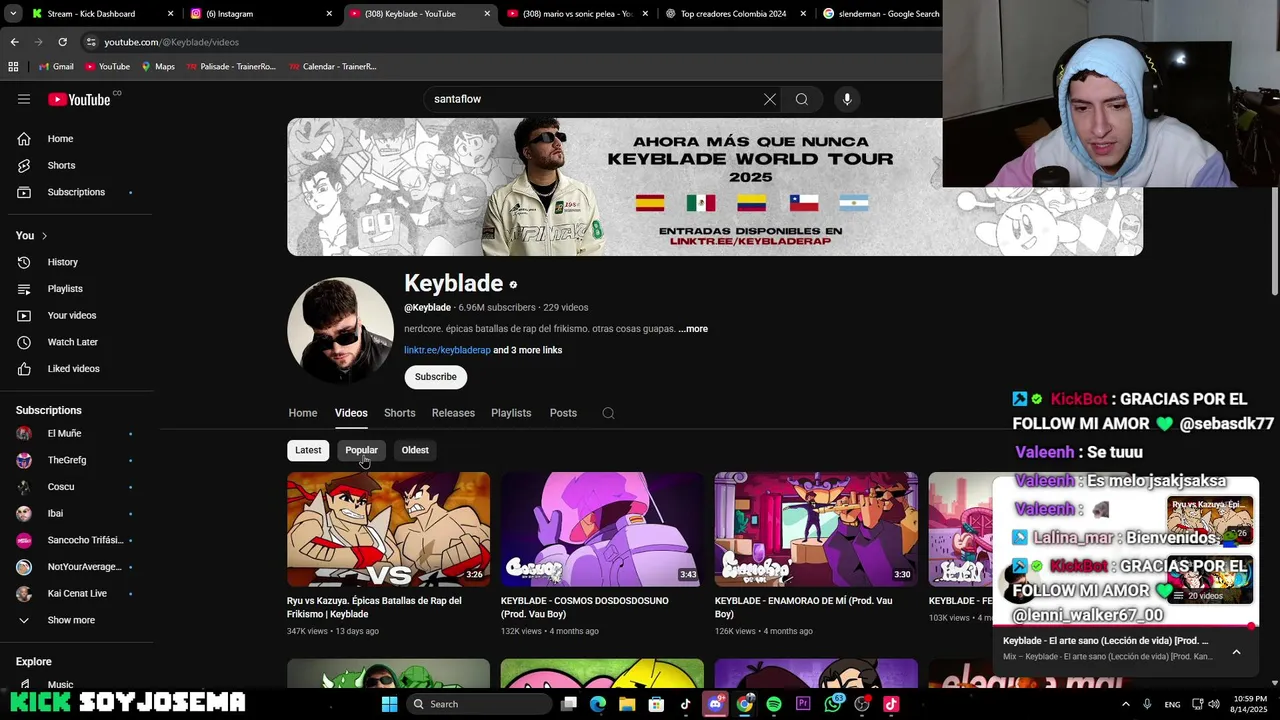
Task: Open Chrome apps grid in bookmarks bar
Action: (13, 67)
